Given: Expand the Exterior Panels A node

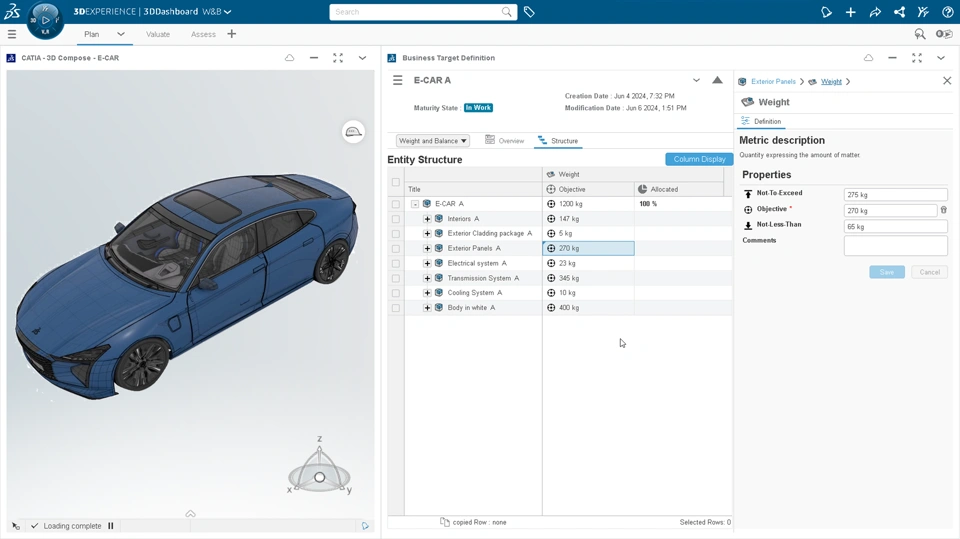Looking at the screenshot, I should [427, 248].
